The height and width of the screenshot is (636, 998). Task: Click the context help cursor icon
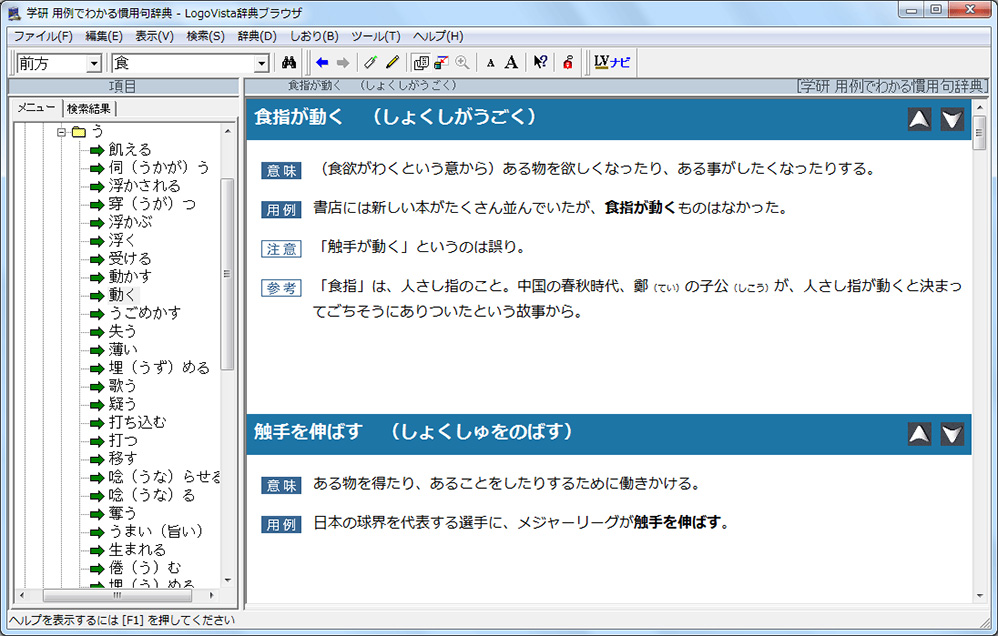[540, 62]
